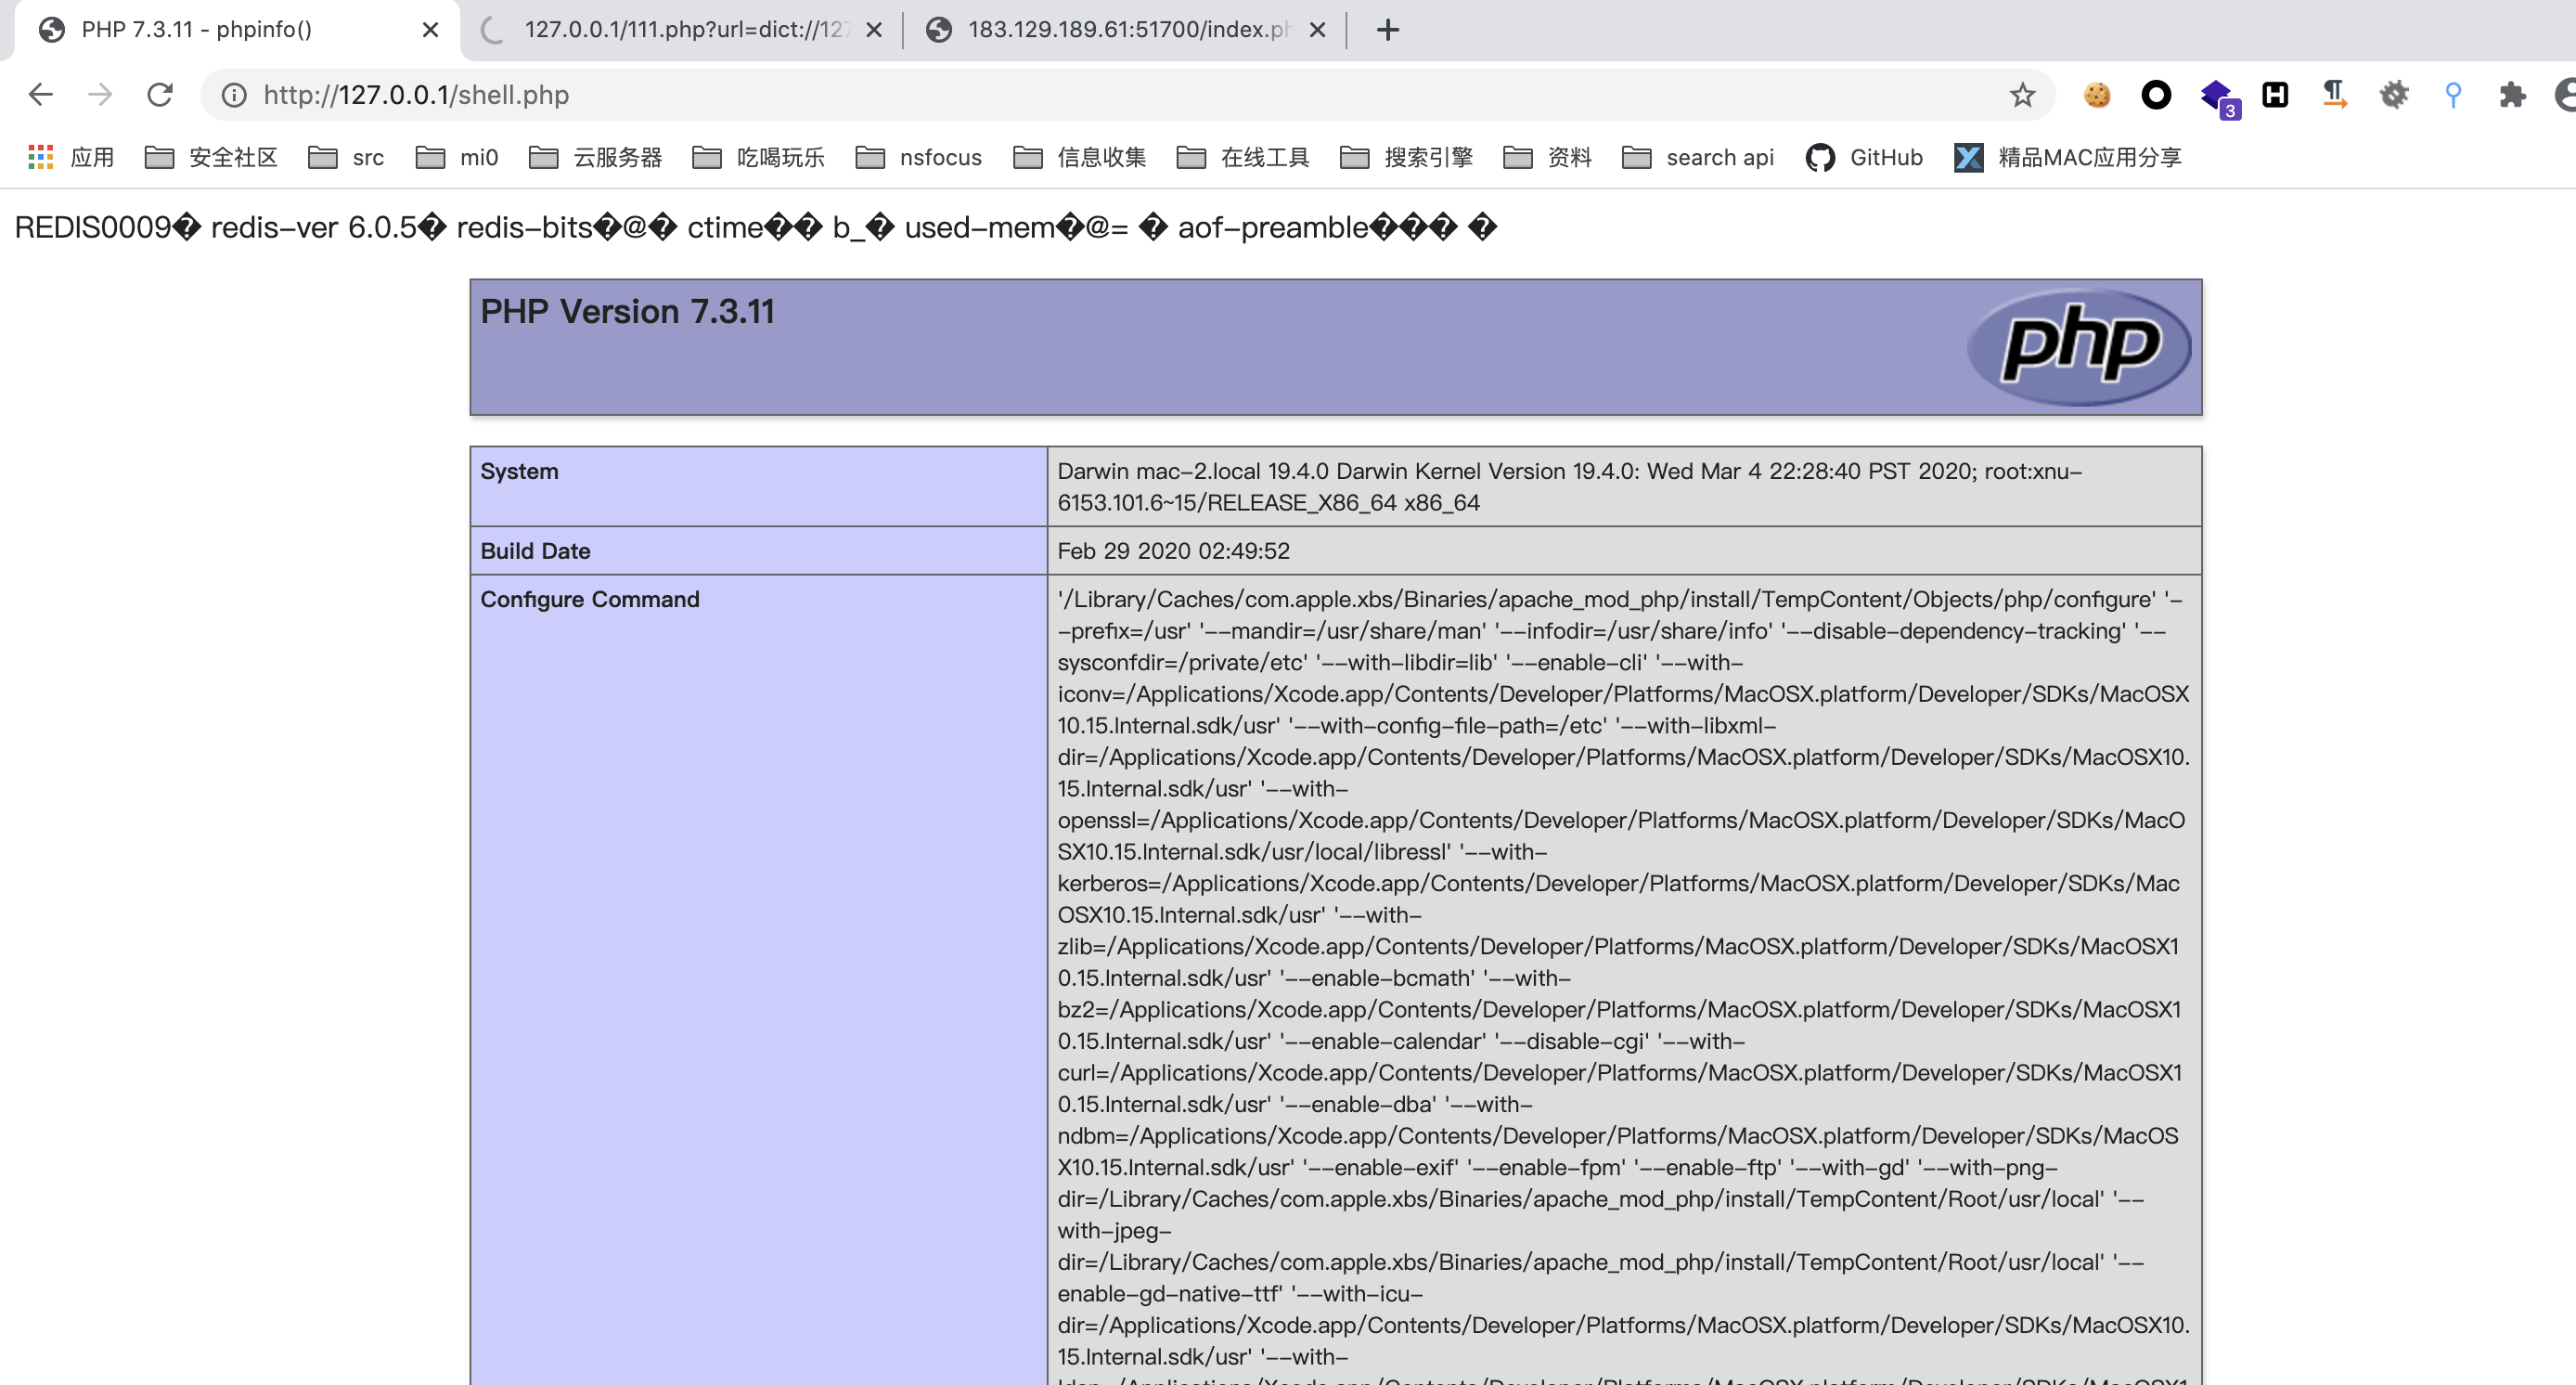Open the gear extension icon
The height and width of the screenshot is (1385, 2576).
[x=2393, y=95]
